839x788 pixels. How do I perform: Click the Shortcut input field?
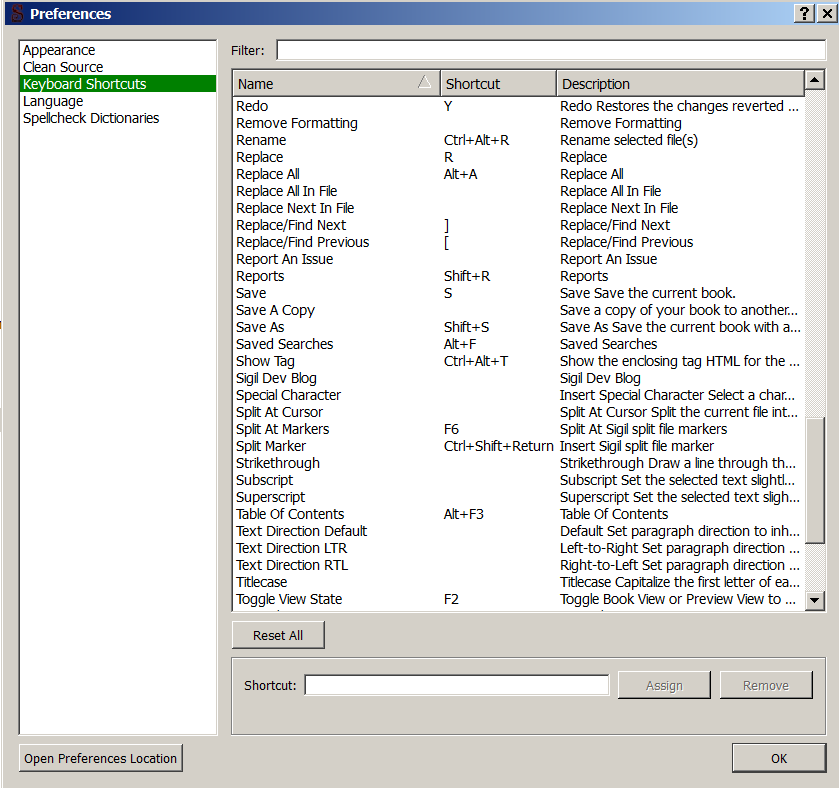click(x=457, y=685)
